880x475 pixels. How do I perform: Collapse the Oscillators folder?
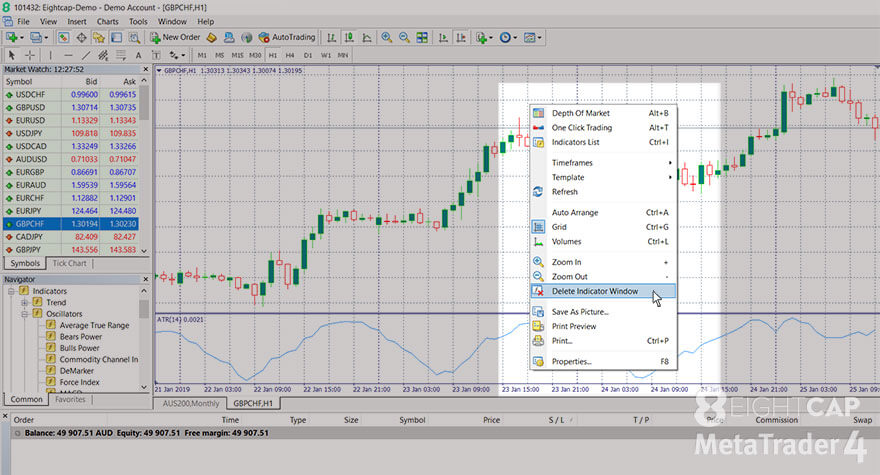point(24,314)
